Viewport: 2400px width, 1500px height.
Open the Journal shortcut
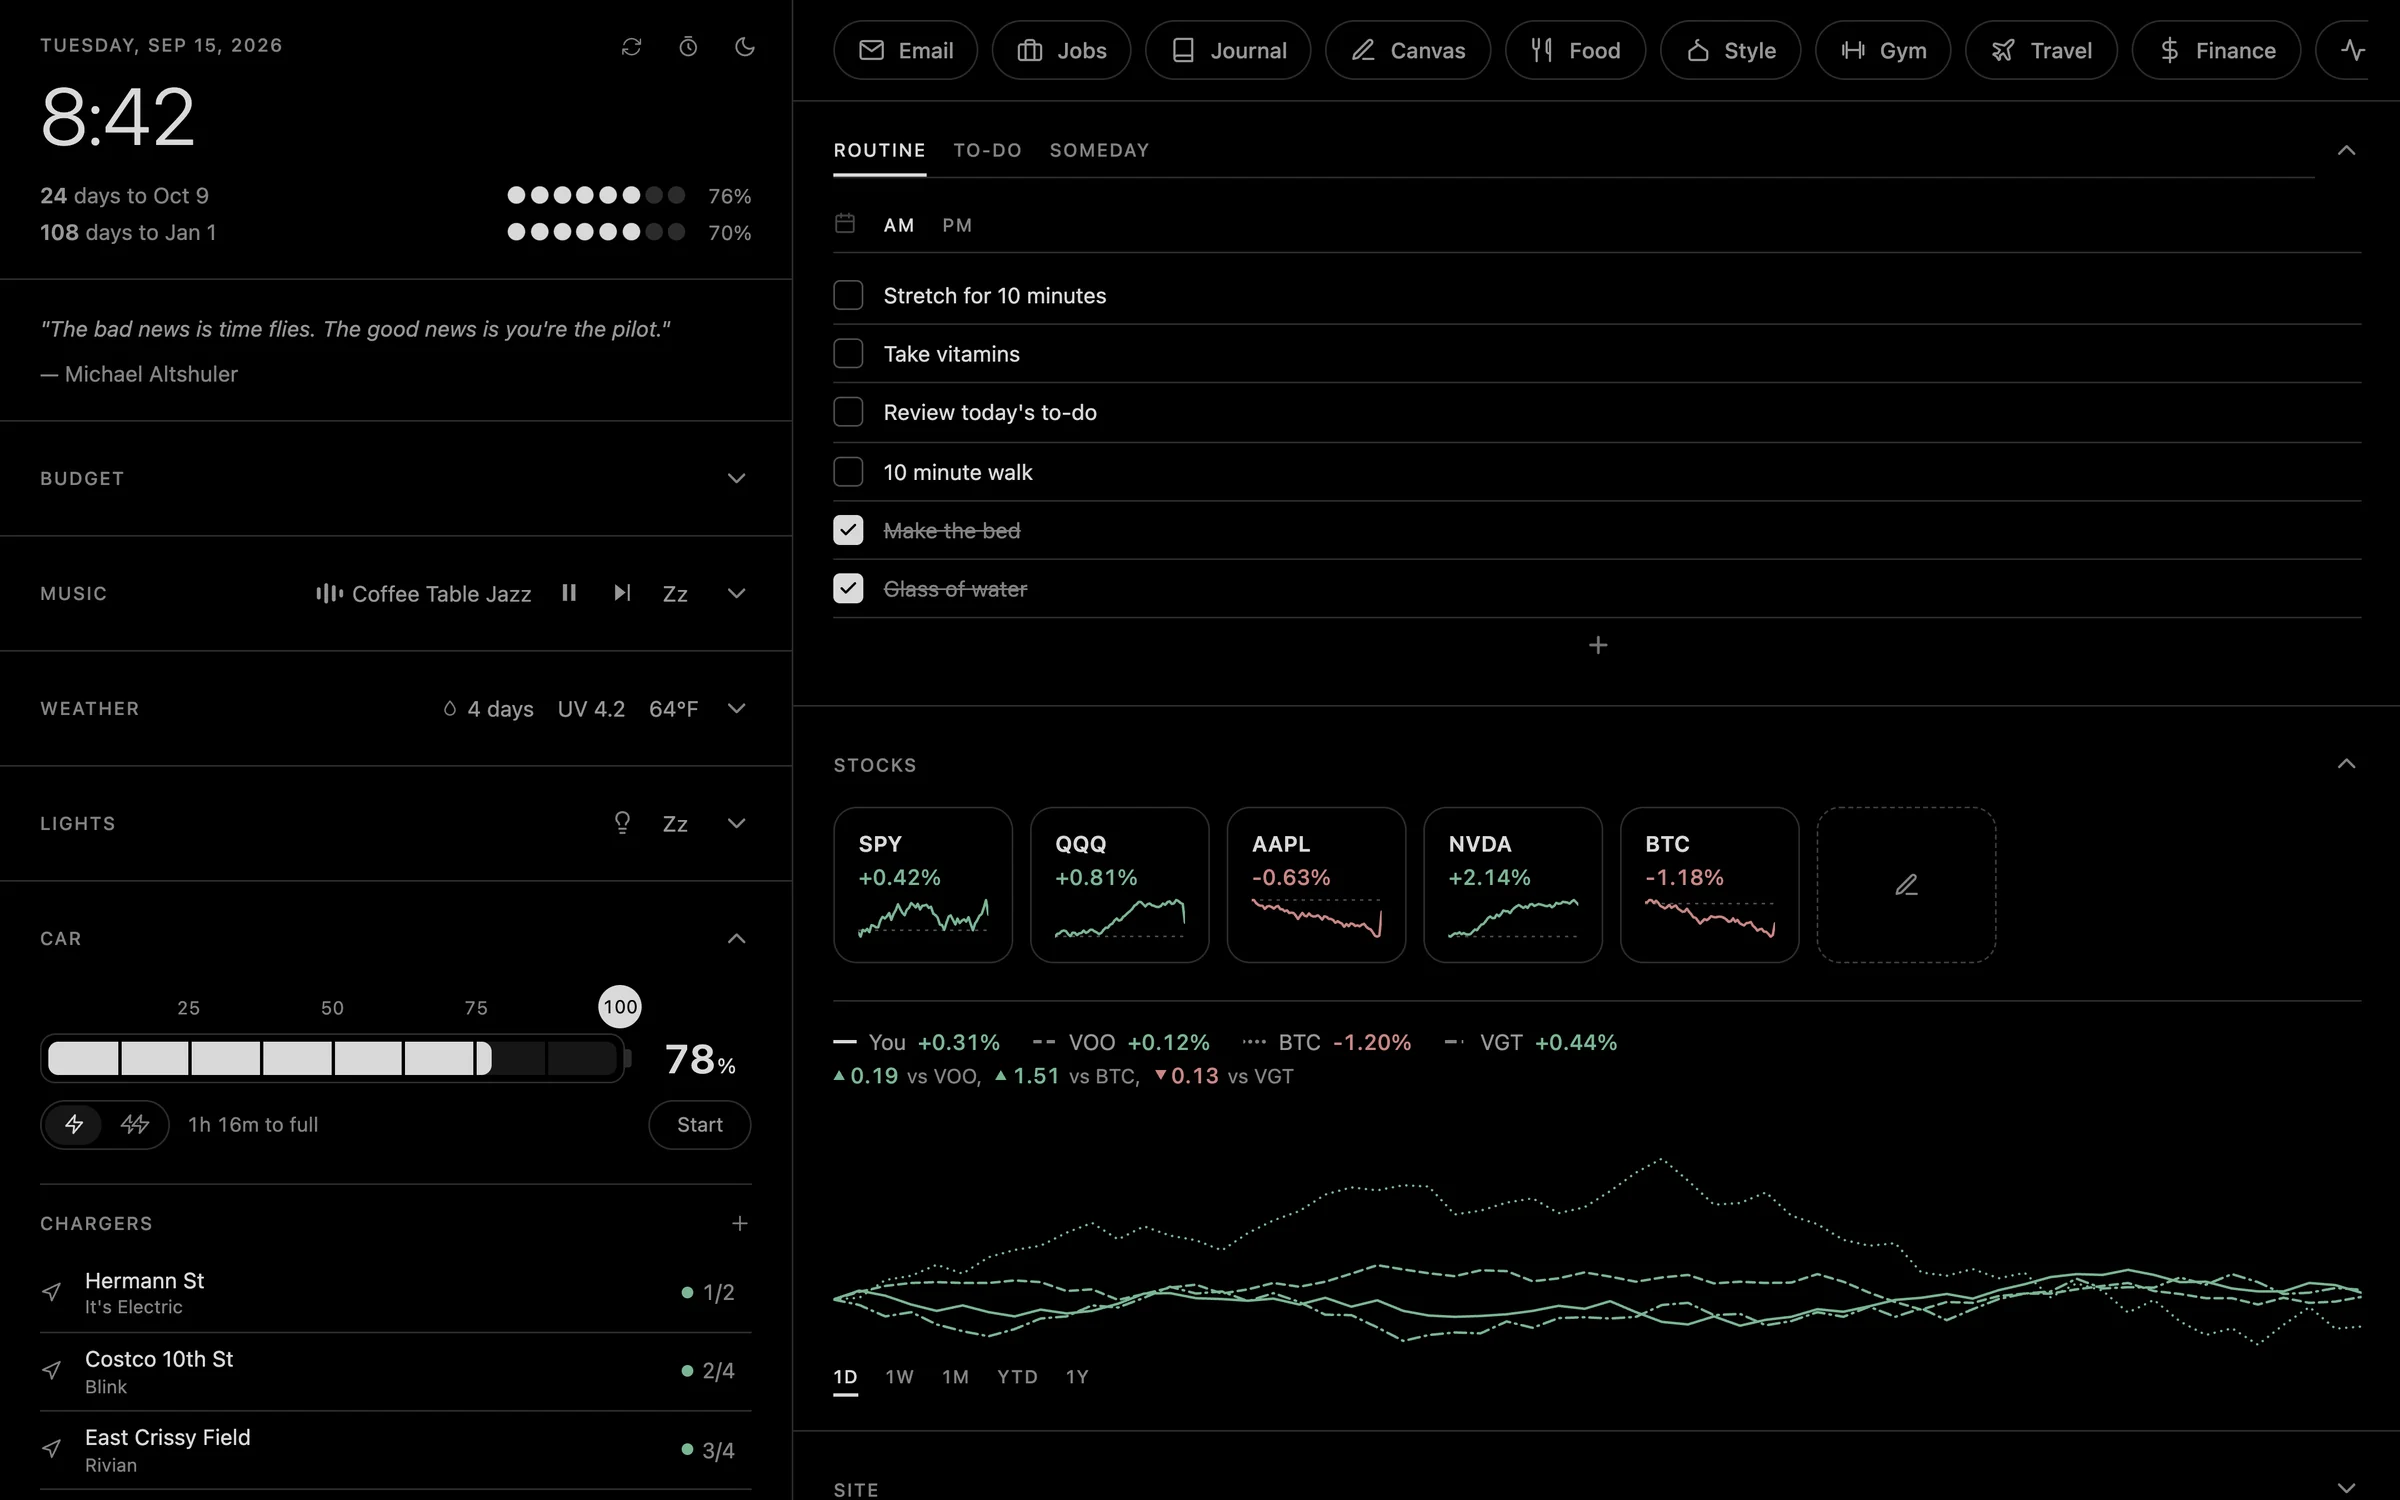1228,50
